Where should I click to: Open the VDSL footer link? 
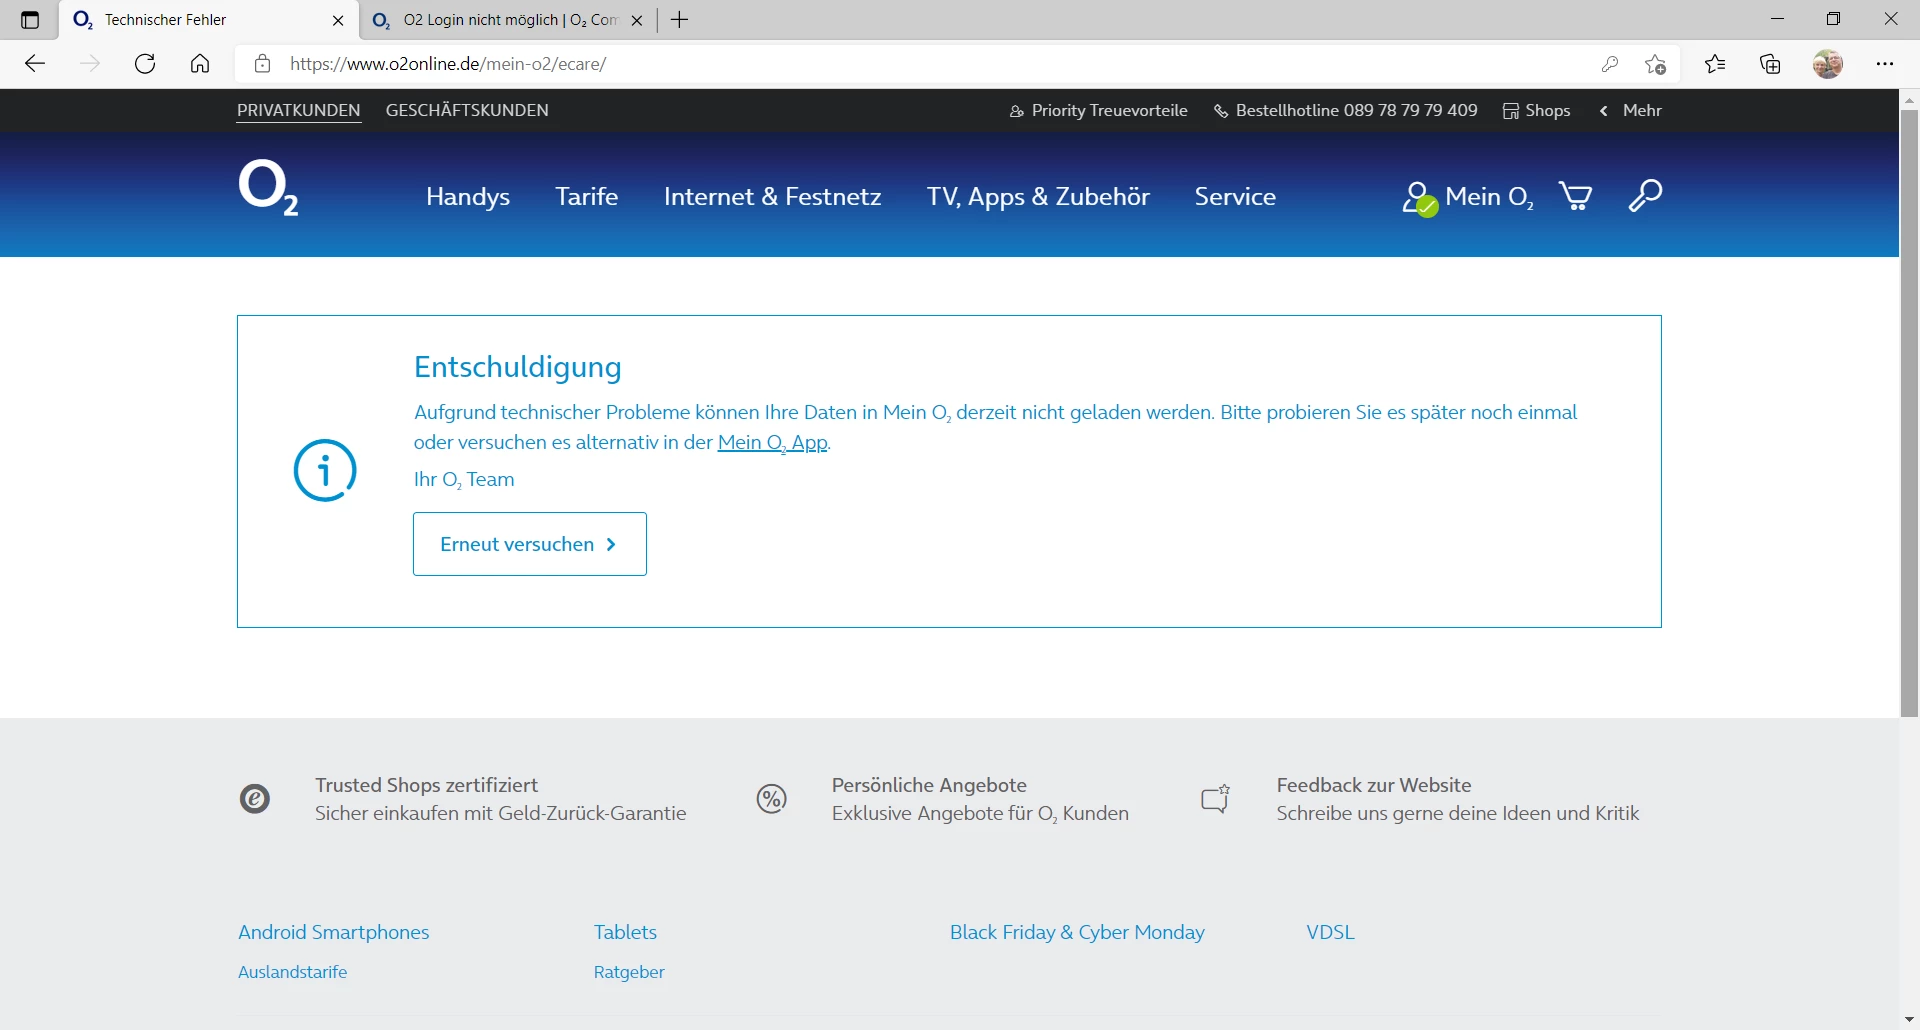[1330, 932]
